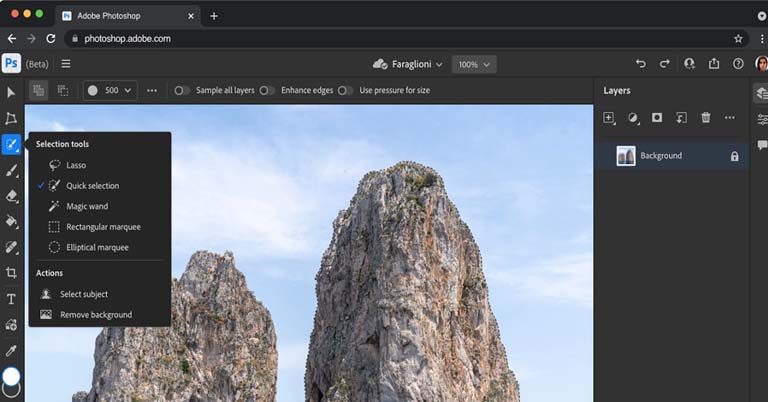The width and height of the screenshot is (768, 402).
Task: Select the Transform tool icon
Action: (11, 118)
